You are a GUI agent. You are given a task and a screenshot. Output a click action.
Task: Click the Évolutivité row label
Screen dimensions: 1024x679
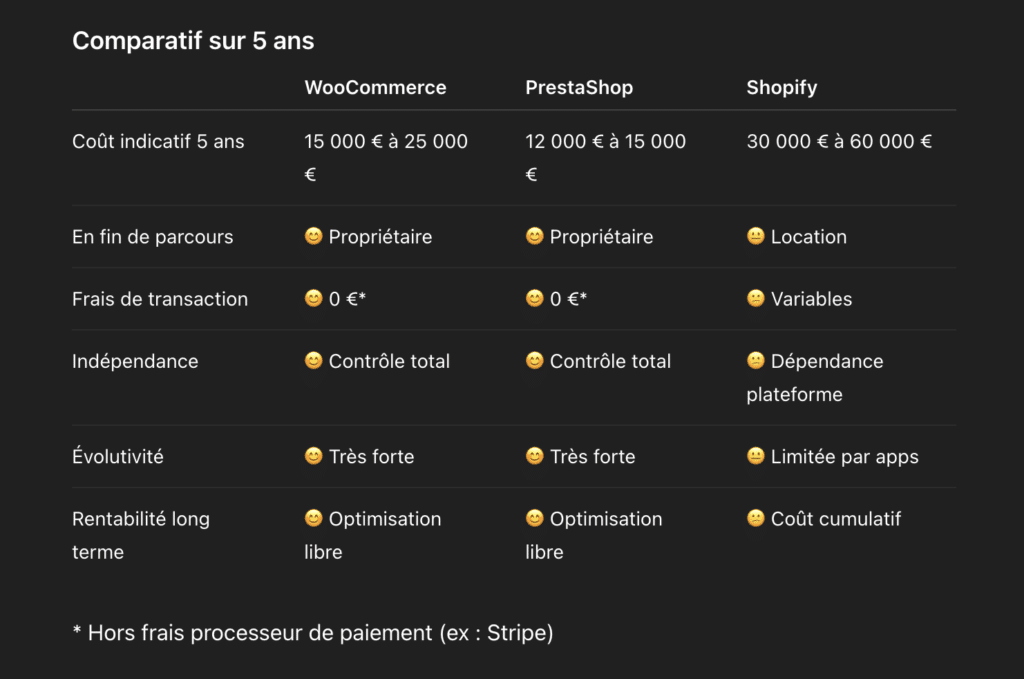(x=118, y=457)
